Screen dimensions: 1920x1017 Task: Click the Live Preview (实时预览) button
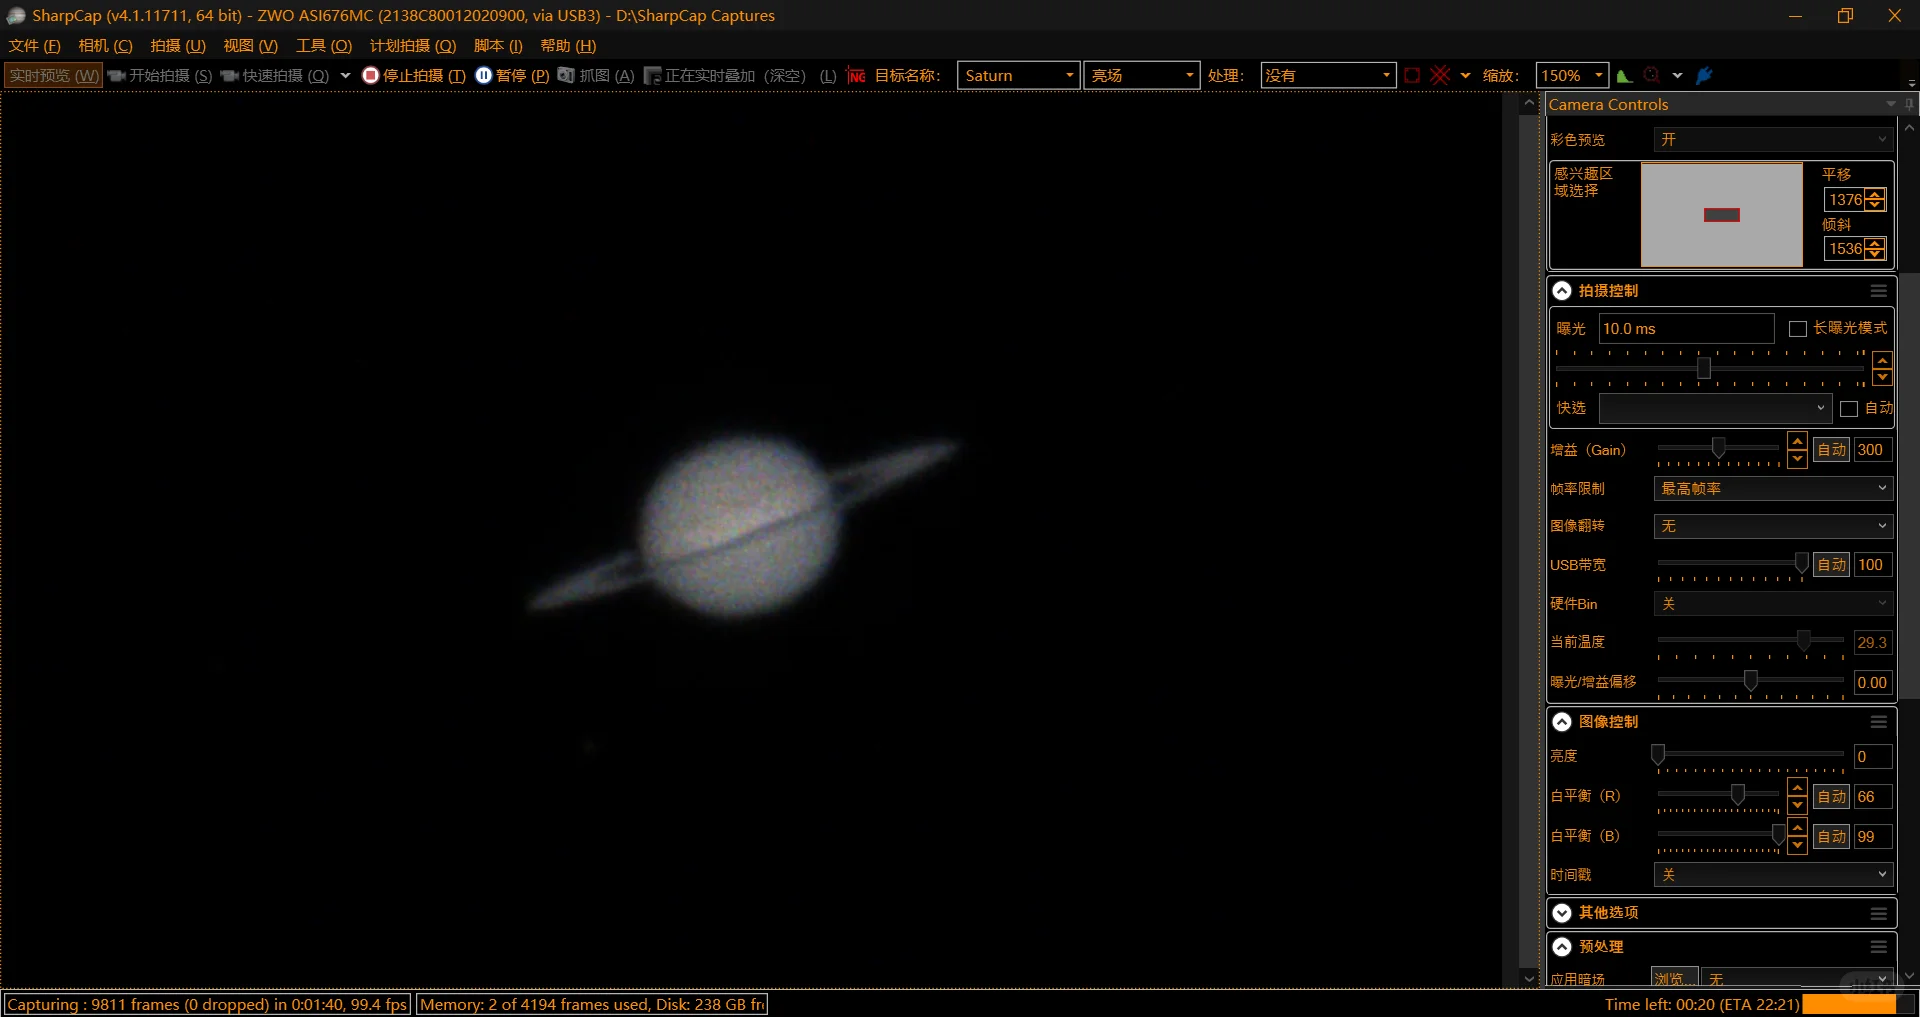click(x=54, y=75)
